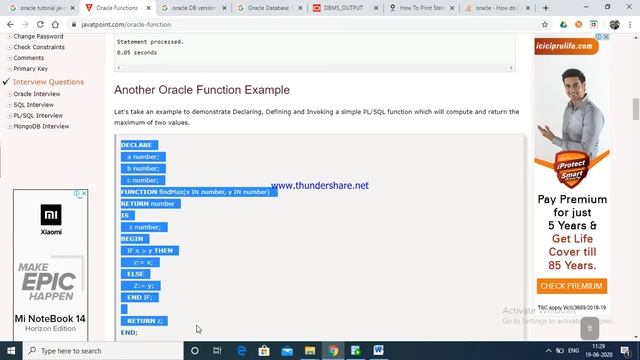Close the DBMS_OUTPUT tab
The width and height of the screenshot is (640, 360).
point(376,8)
